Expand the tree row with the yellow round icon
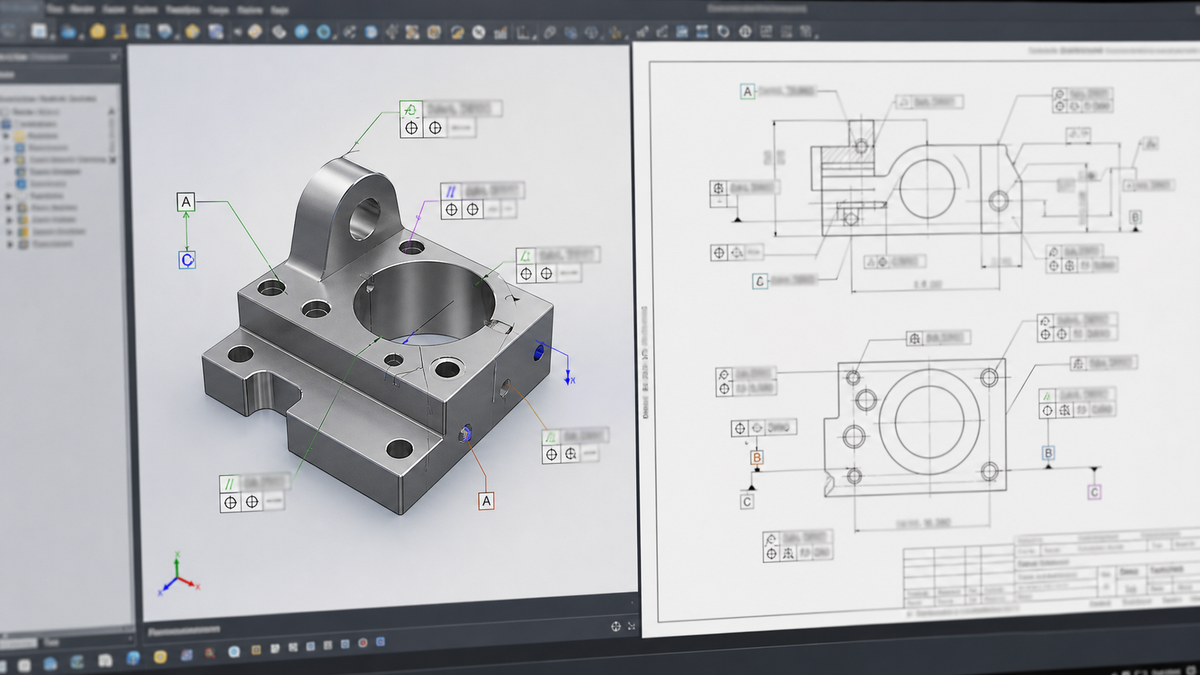1200x675 pixels. pos(6,136)
